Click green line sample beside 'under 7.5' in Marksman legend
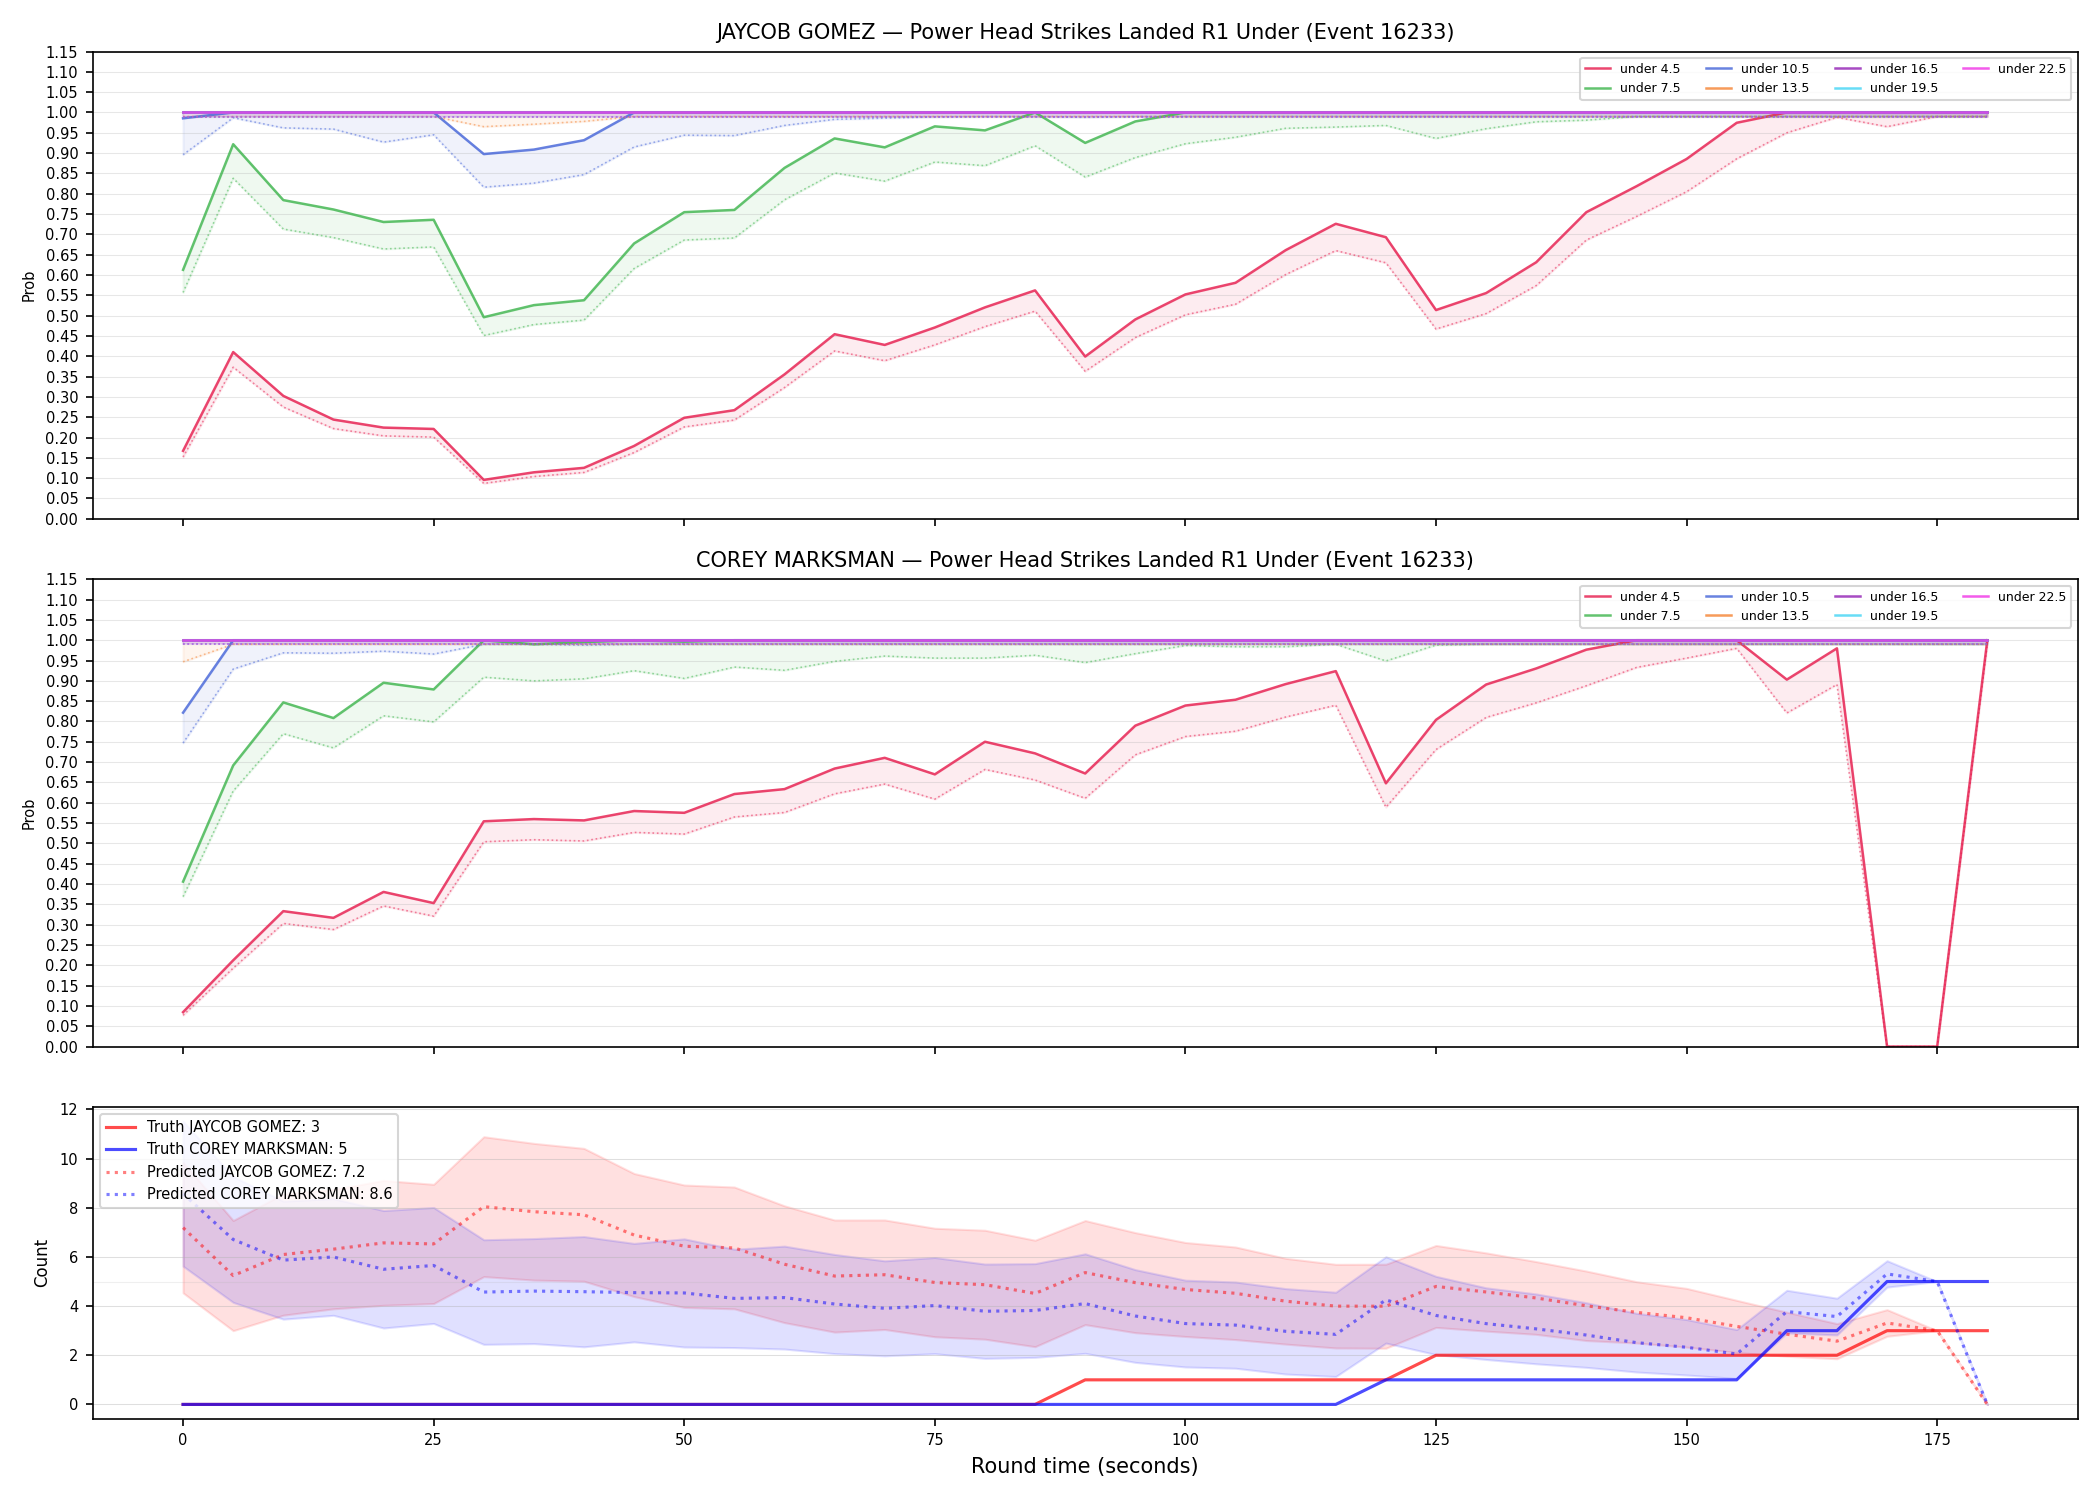2100x1500 pixels. pyautogui.click(x=1598, y=616)
